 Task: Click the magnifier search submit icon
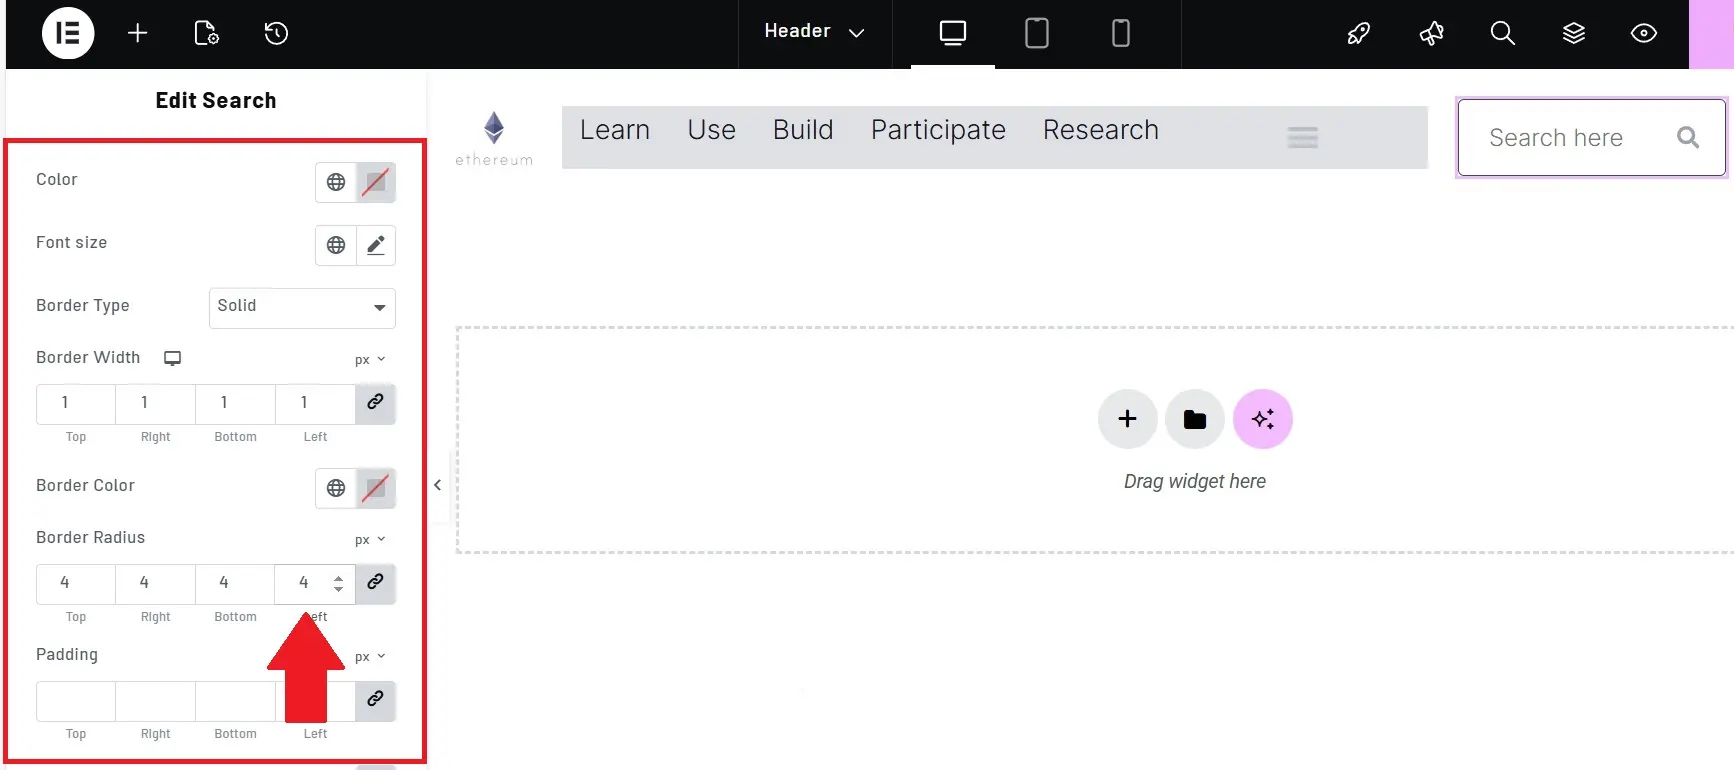[1688, 137]
